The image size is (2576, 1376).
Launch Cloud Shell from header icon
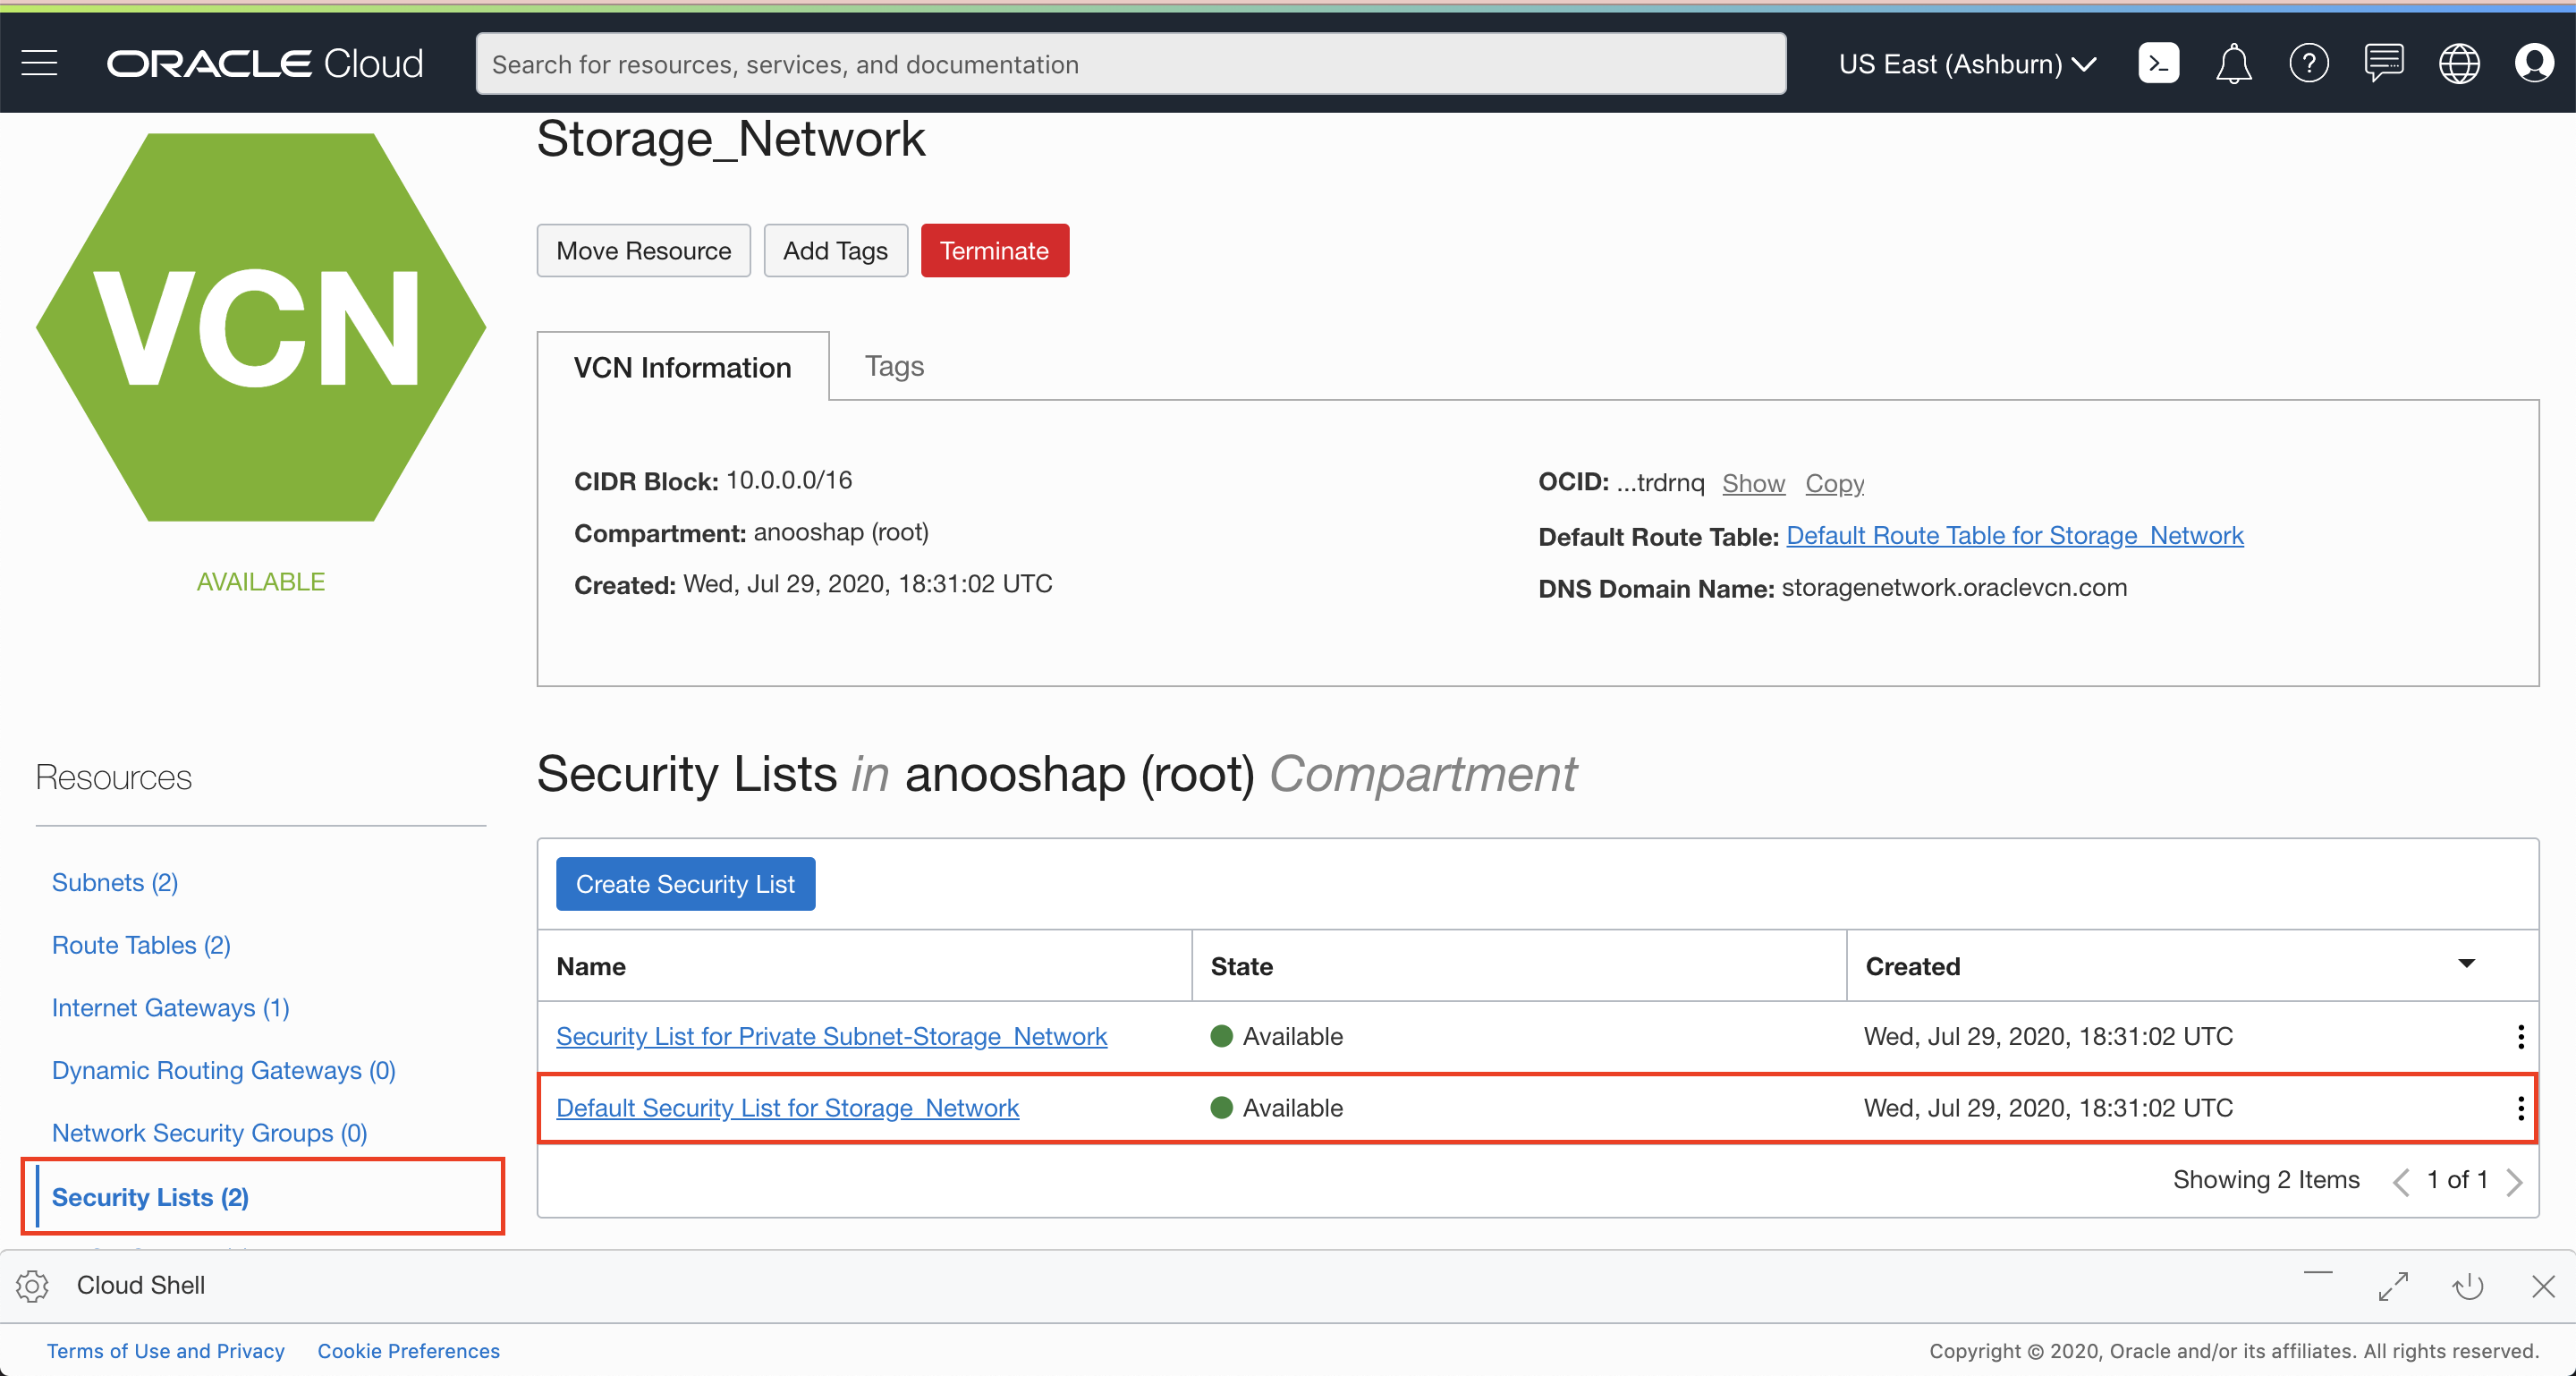click(x=2158, y=63)
